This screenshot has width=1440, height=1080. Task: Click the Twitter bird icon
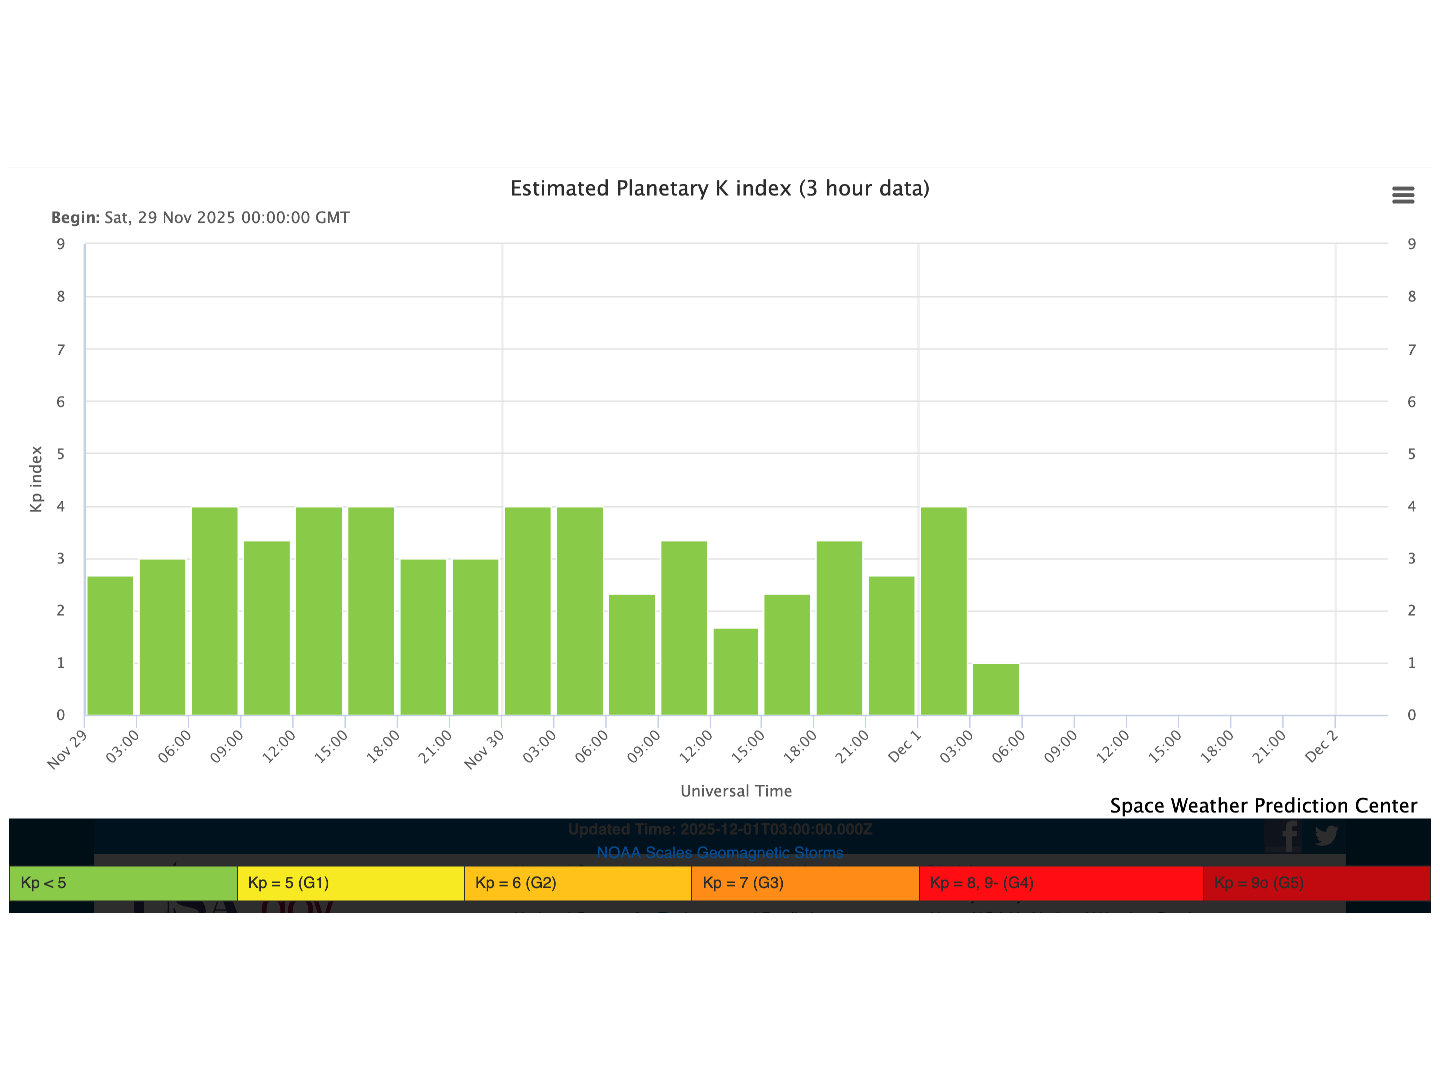pos(1327,835)
